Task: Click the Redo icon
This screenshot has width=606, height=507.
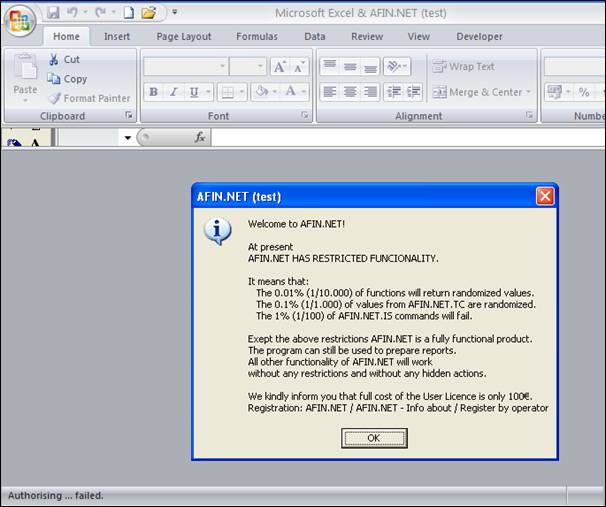Action: [x=100, y=13]
